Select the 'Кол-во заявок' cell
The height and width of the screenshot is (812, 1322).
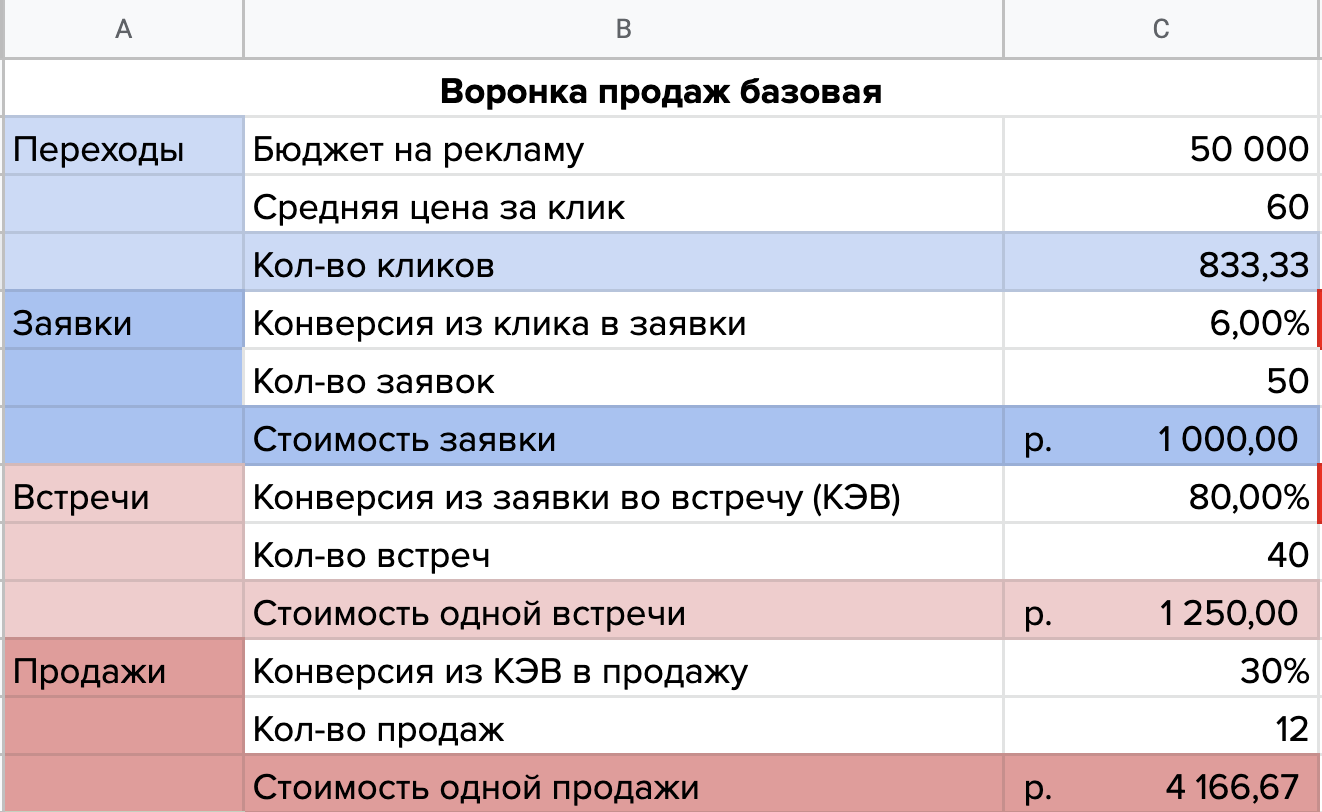coord(623,381)
